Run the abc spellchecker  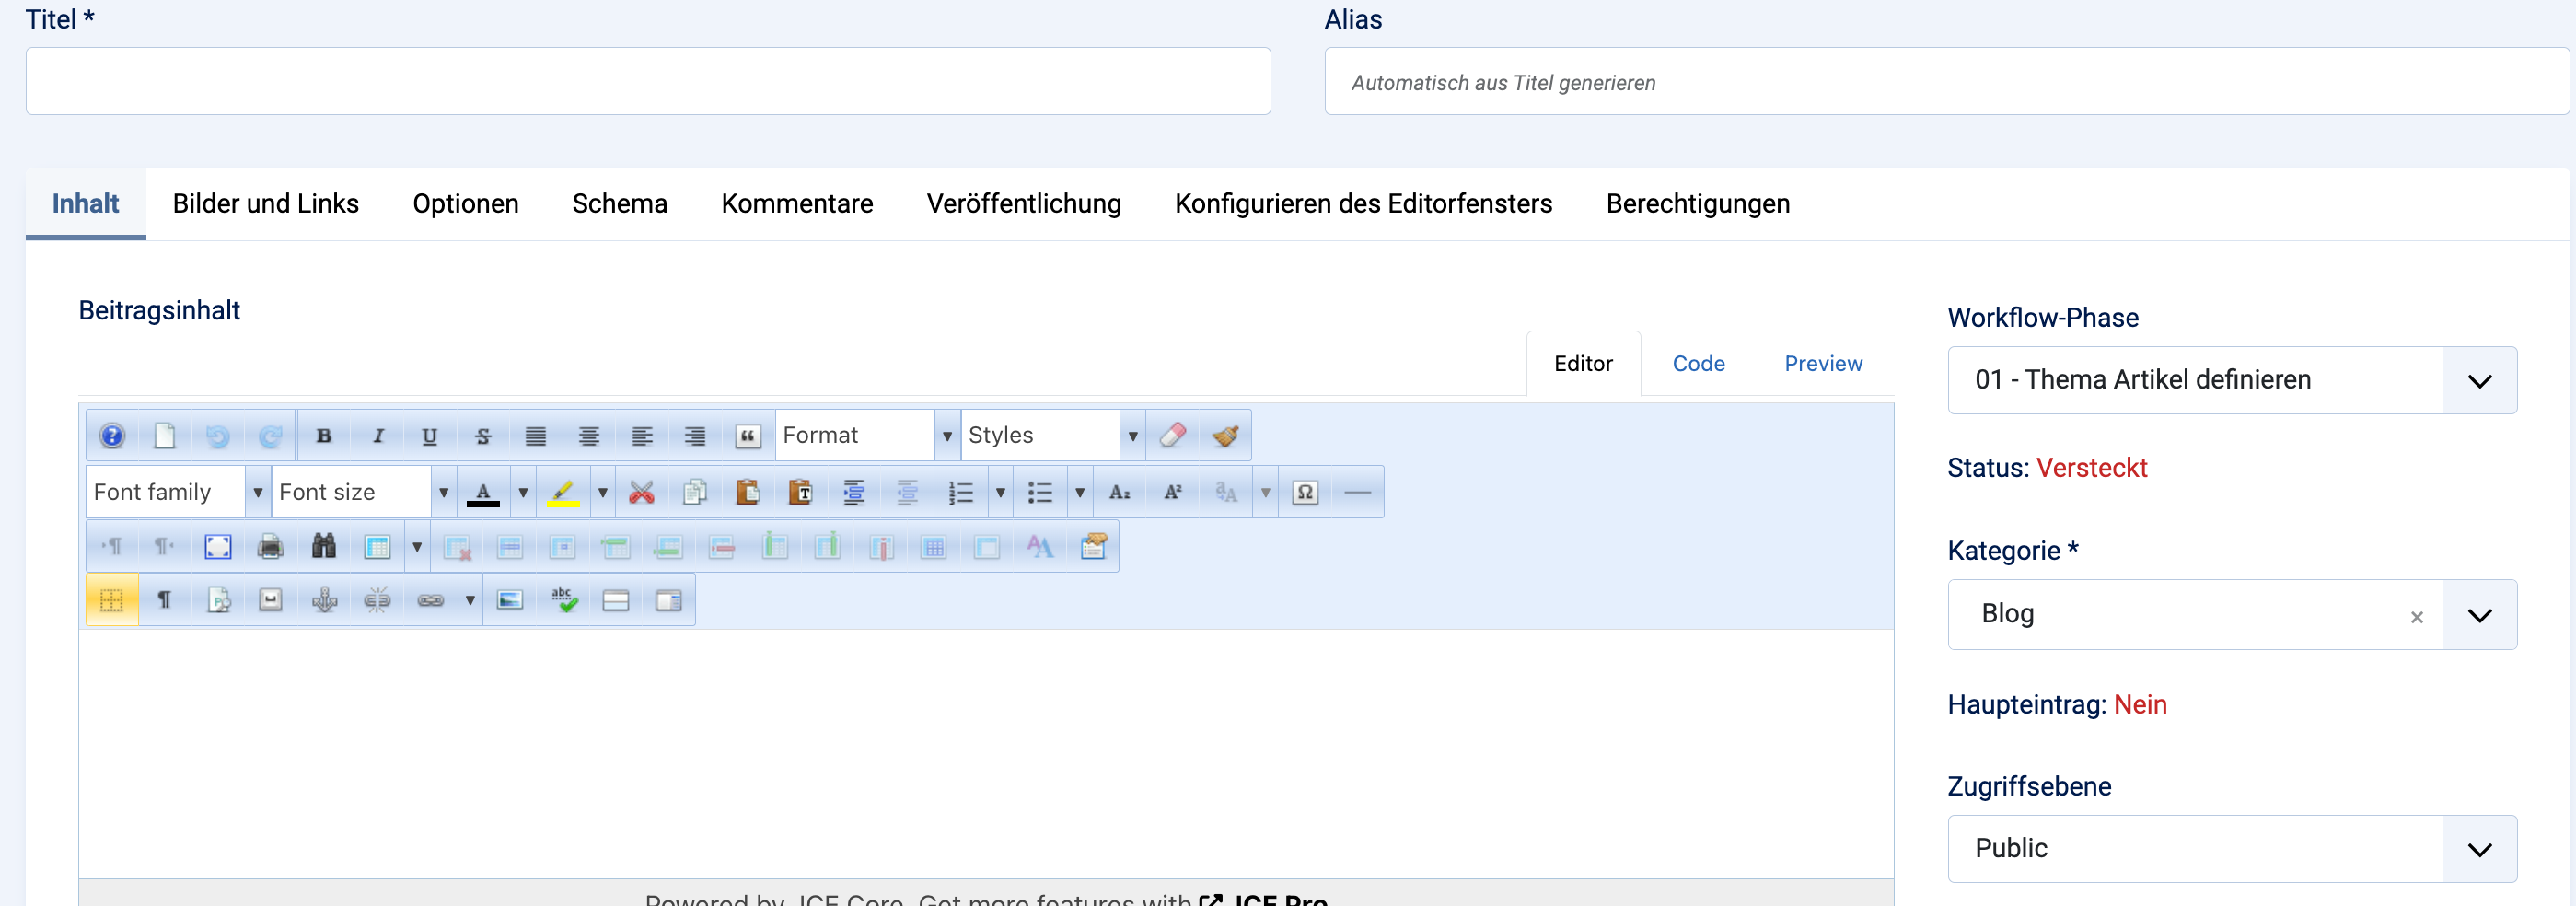click(563, 600)
